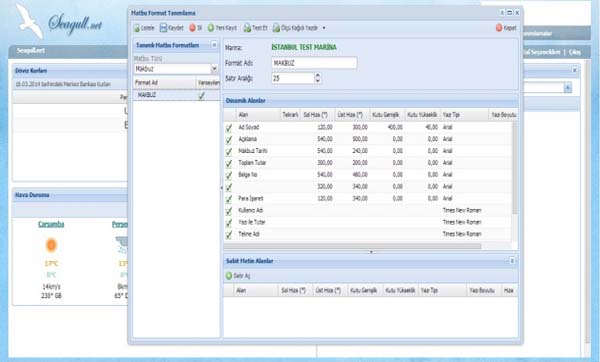Screen dimensions: 600x362
Task: Toggle the Yazı ile Tutar row checkbox
Action: [x=229, y=223]
